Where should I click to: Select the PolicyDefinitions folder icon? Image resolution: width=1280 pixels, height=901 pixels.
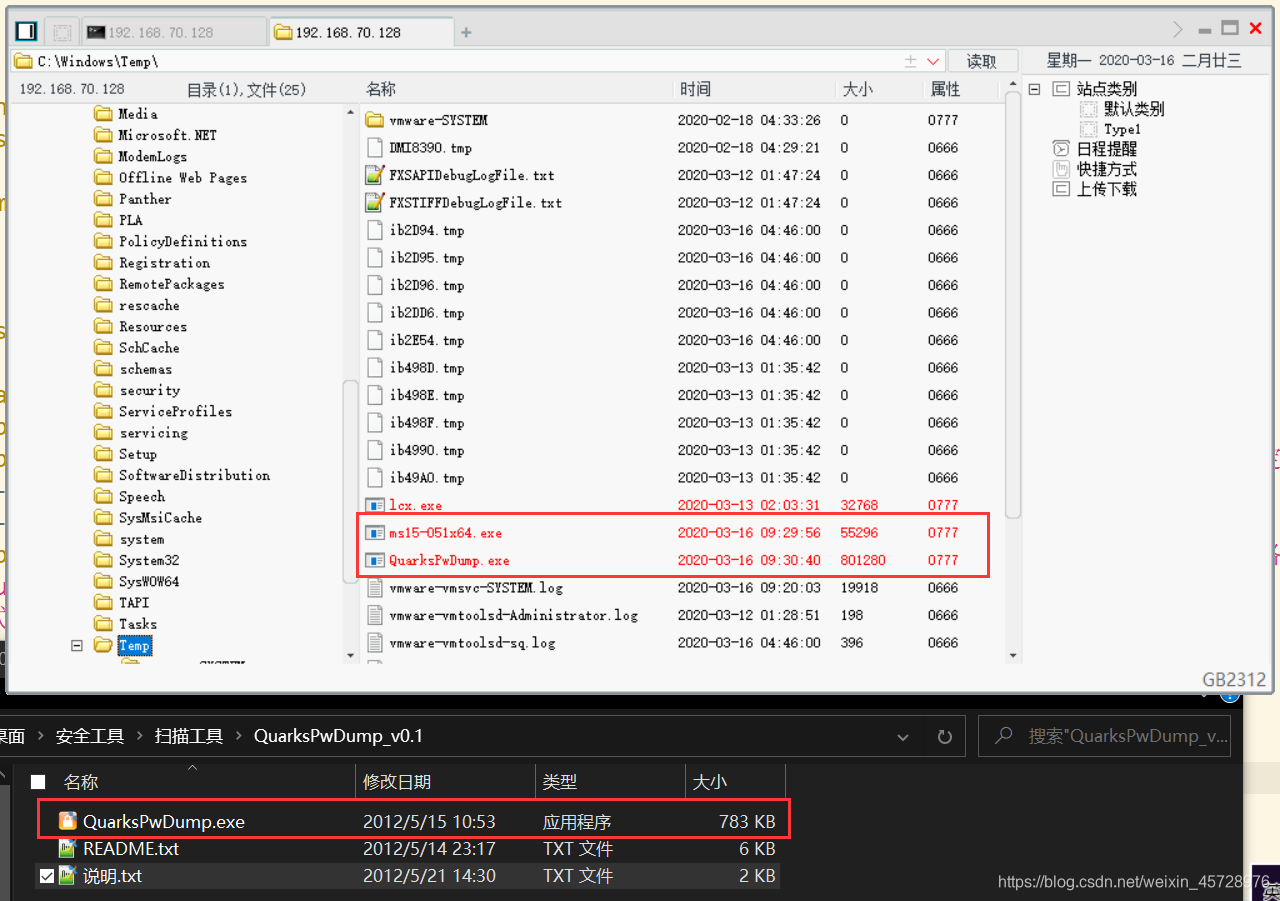(103, 241)
